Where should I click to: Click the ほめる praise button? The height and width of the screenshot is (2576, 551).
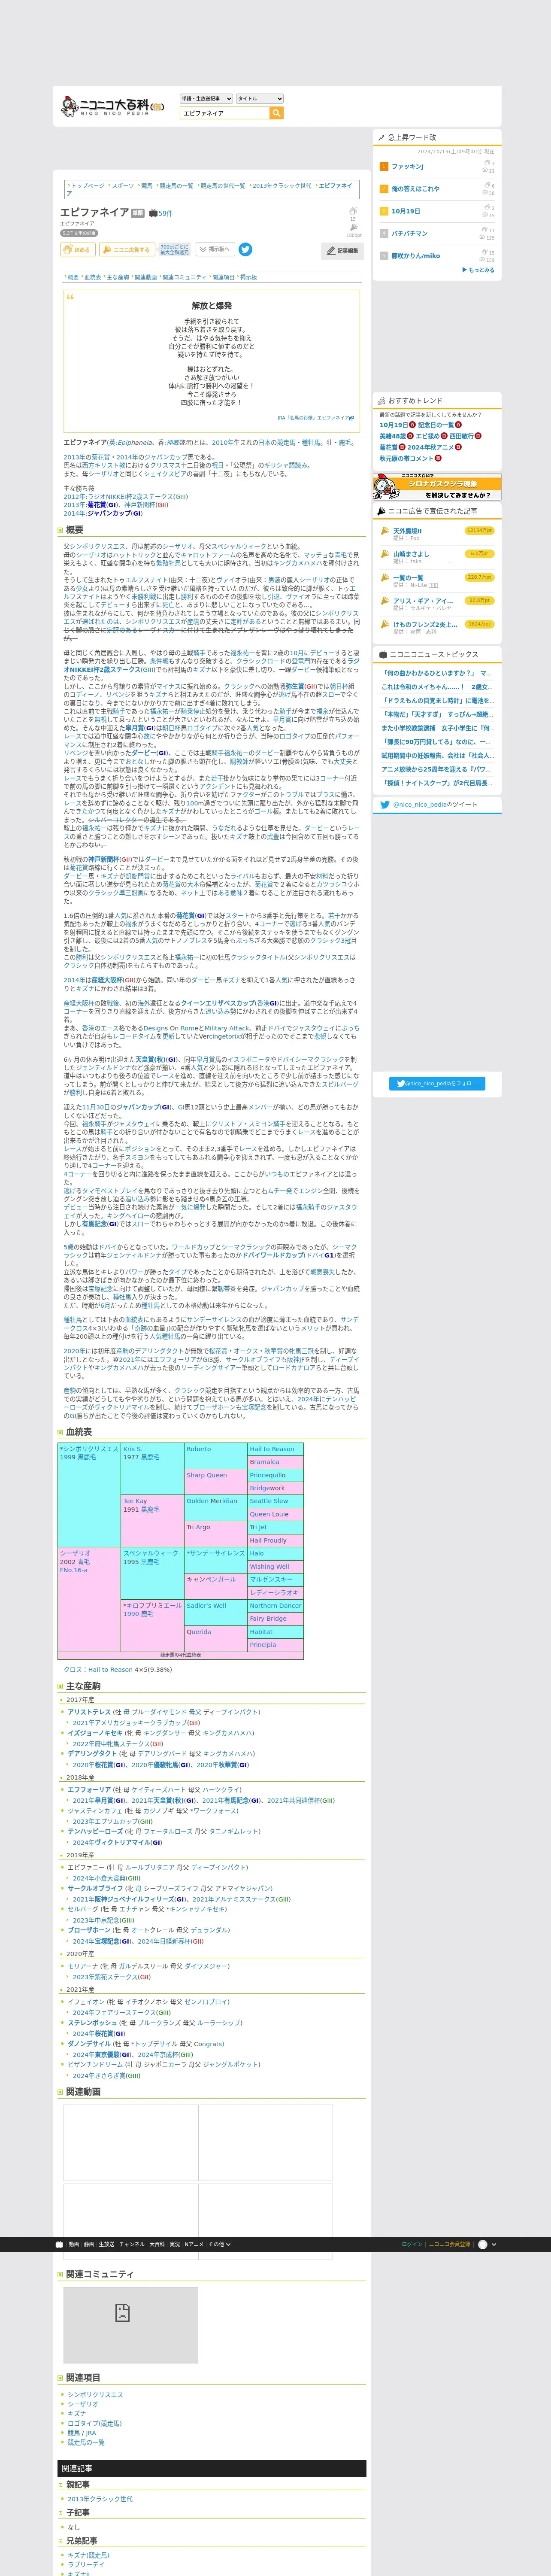coord(78,250)
